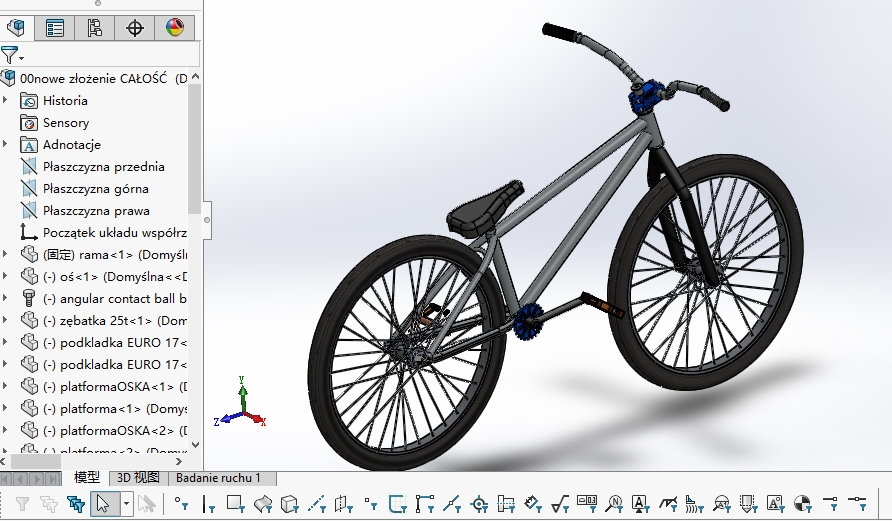Screen dimensions: 892x521
Task: Click the last routing point filter icon
Action: click(x=857, y=503)
